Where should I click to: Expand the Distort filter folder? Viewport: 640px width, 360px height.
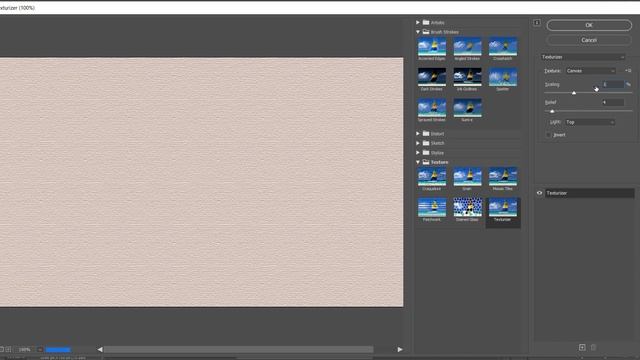pos(418,133)
